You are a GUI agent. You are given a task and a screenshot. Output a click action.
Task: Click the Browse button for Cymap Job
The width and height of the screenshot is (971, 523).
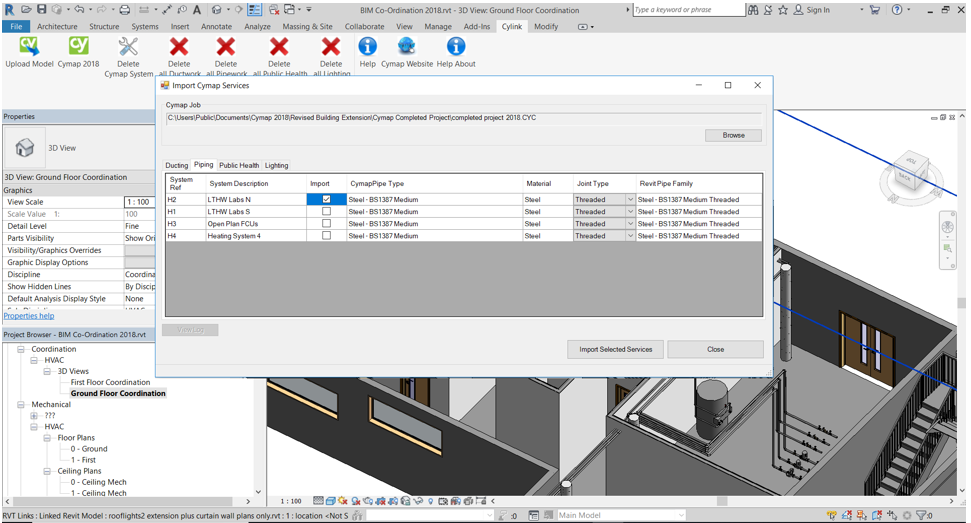pos(733,135)
